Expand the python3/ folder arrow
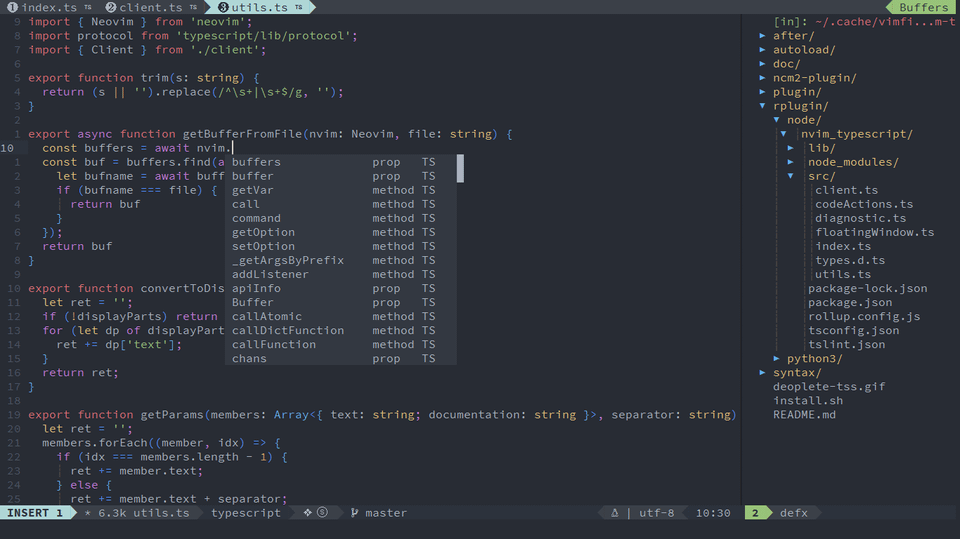This screenshot has width=960, height=539. point(776,358)
